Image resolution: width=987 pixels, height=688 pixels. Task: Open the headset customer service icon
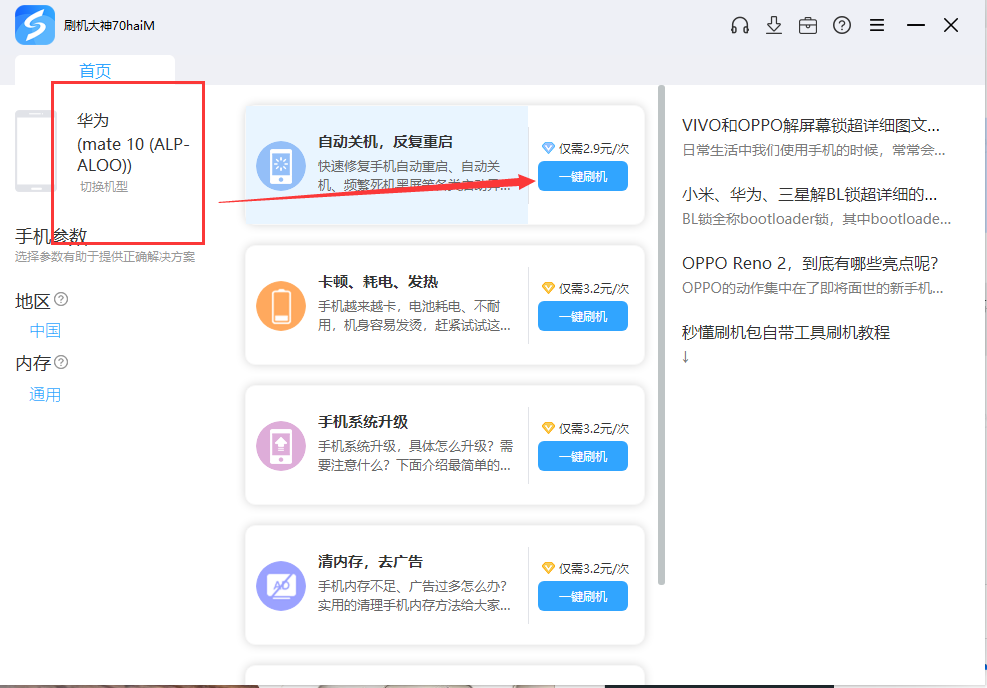(x=740, y=25)
